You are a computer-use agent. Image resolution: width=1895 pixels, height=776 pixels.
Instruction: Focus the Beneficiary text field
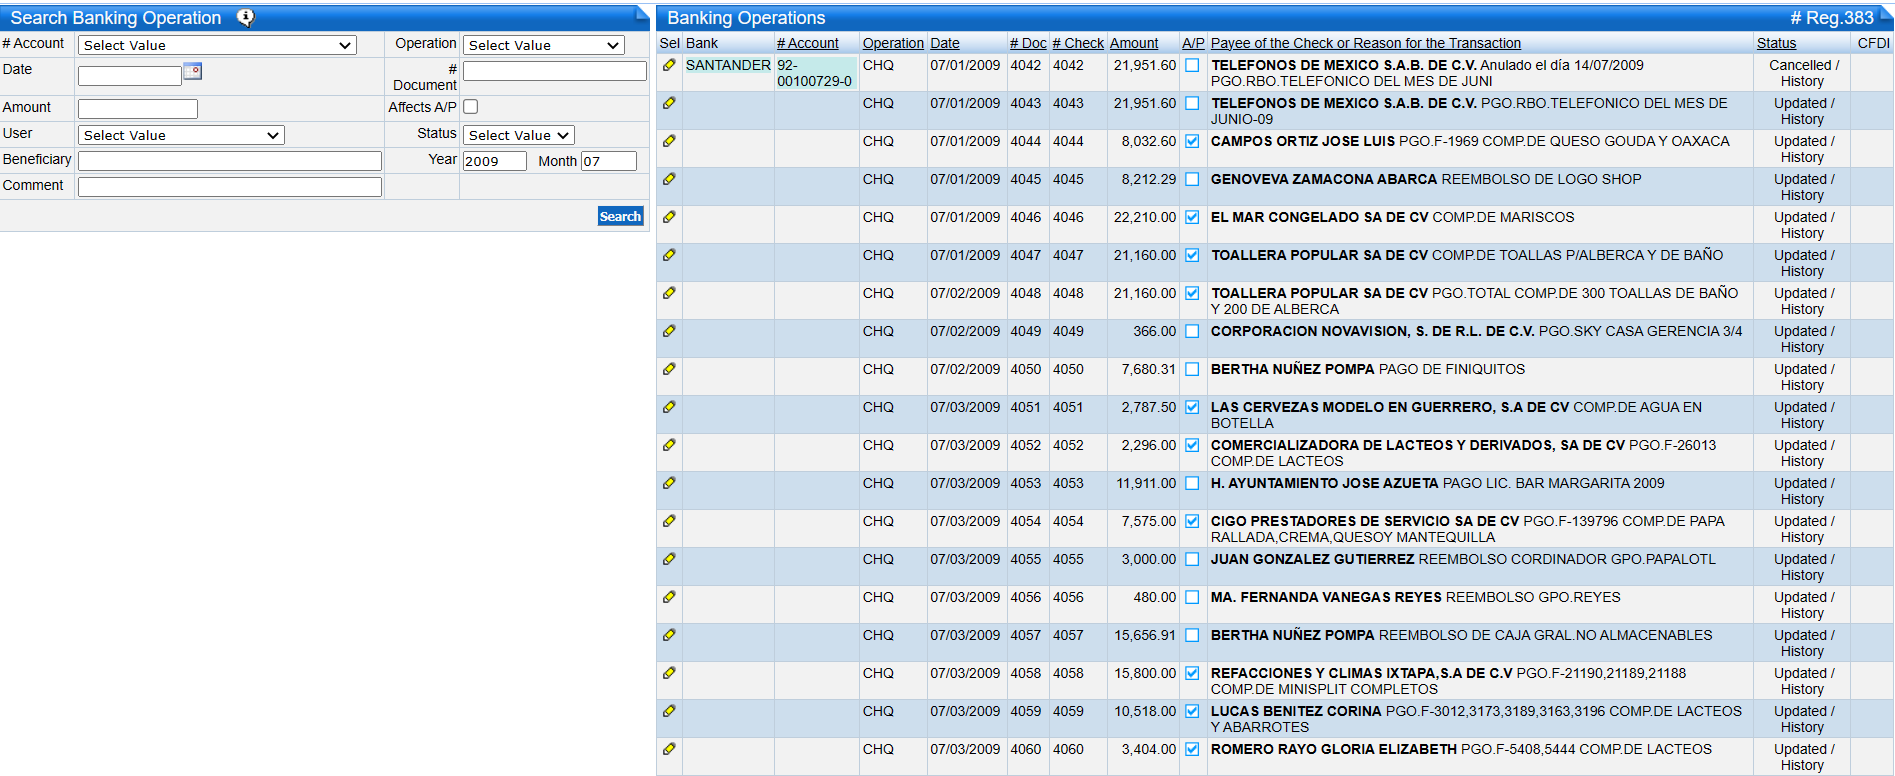pyautogui.click(x=230, y=161)
